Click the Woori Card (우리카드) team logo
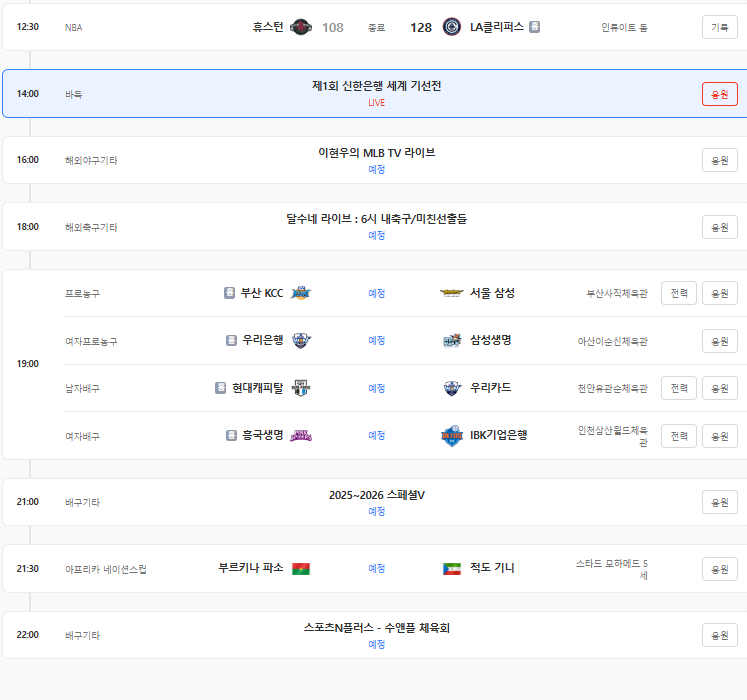The image size is (747, 700). click(x=452, y=388)
